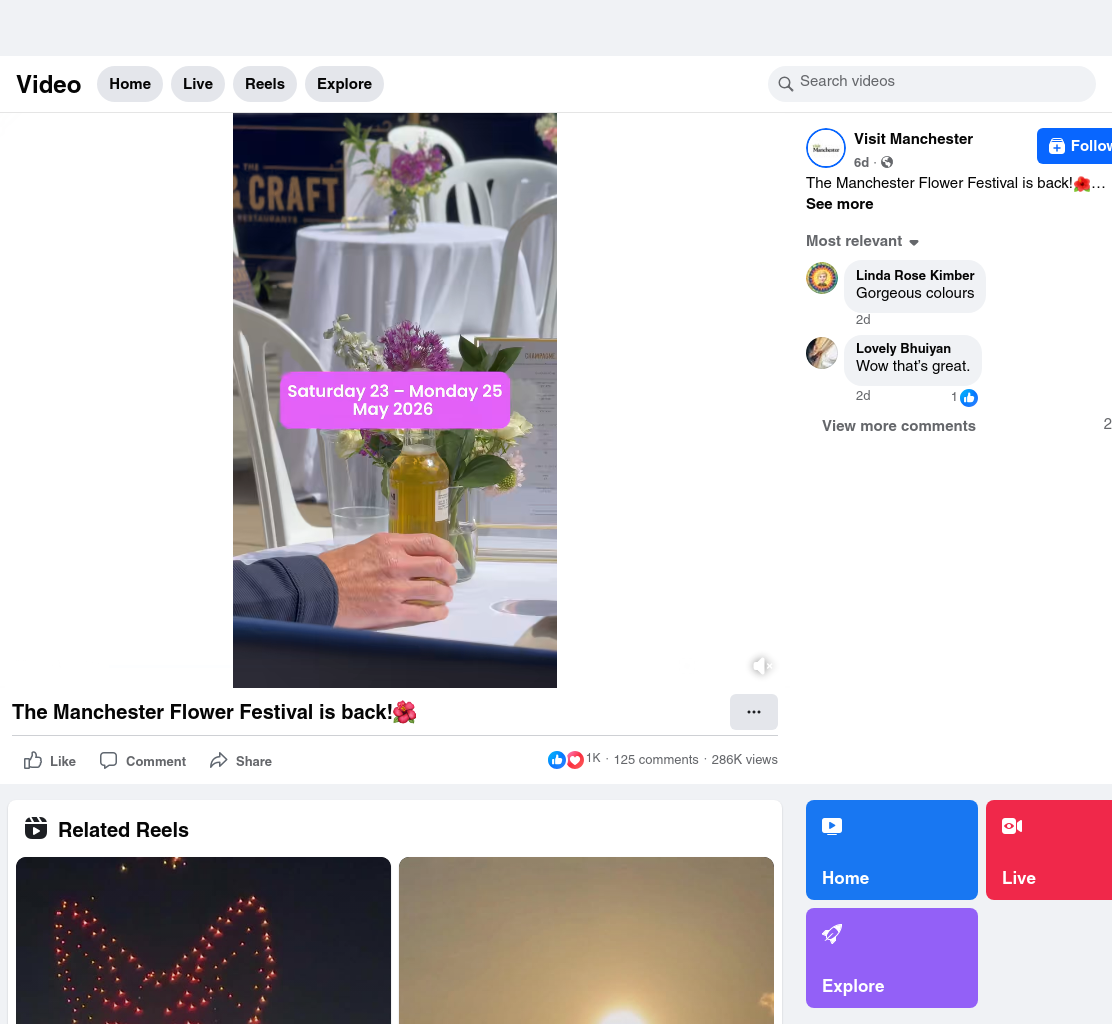Screen dimensions: 1112x1024
Task: Switch to the Live tab
Action: click(x=198, y=84)
